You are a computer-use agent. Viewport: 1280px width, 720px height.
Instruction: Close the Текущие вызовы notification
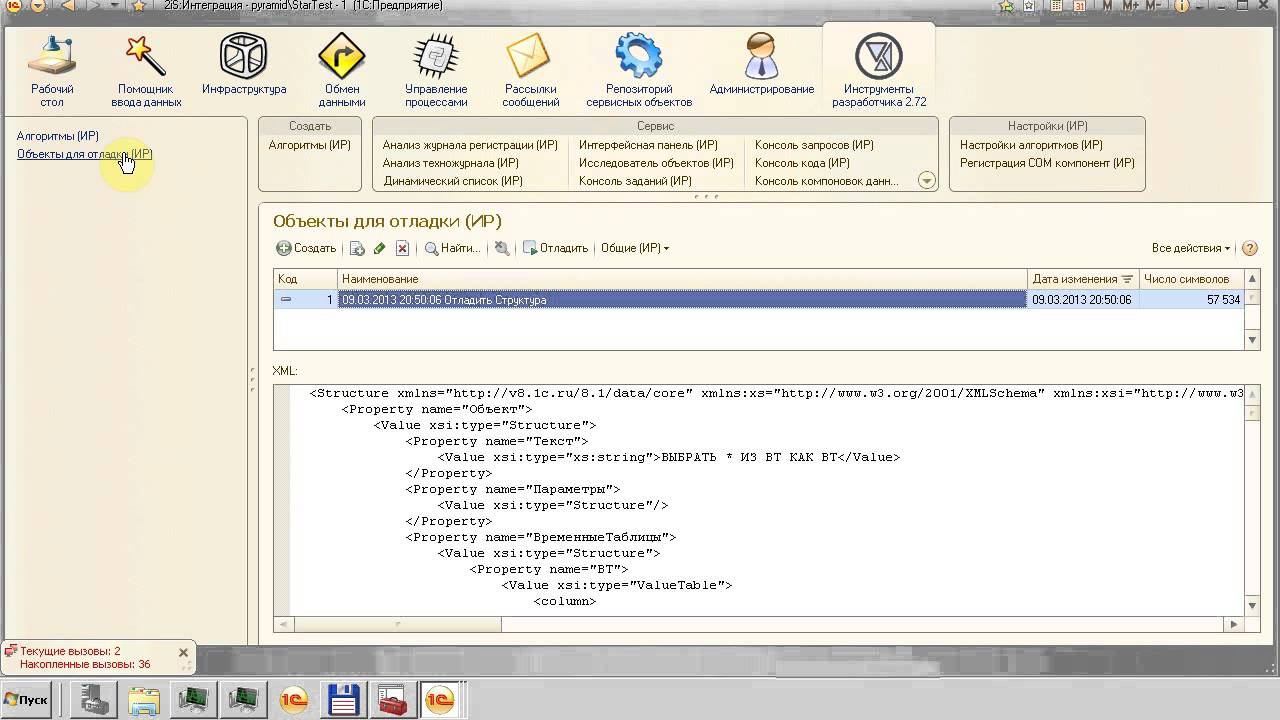click(183, 652)
